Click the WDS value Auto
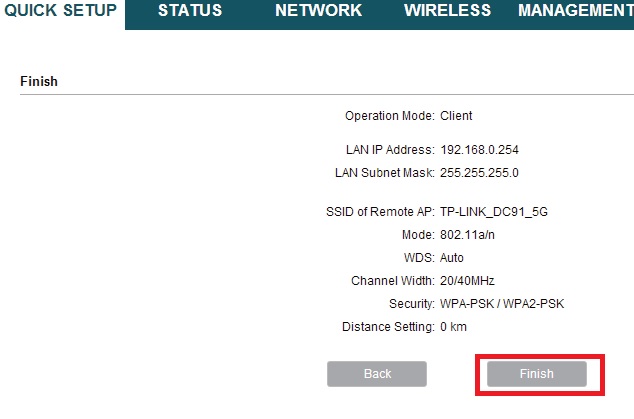The width and height of the screenshot is (634, 419). coord(452,258)
